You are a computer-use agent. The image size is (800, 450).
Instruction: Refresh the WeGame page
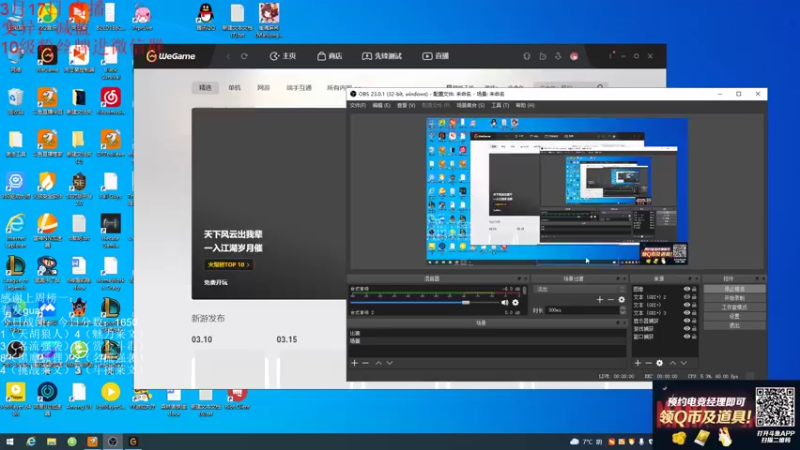click(244, 56)
